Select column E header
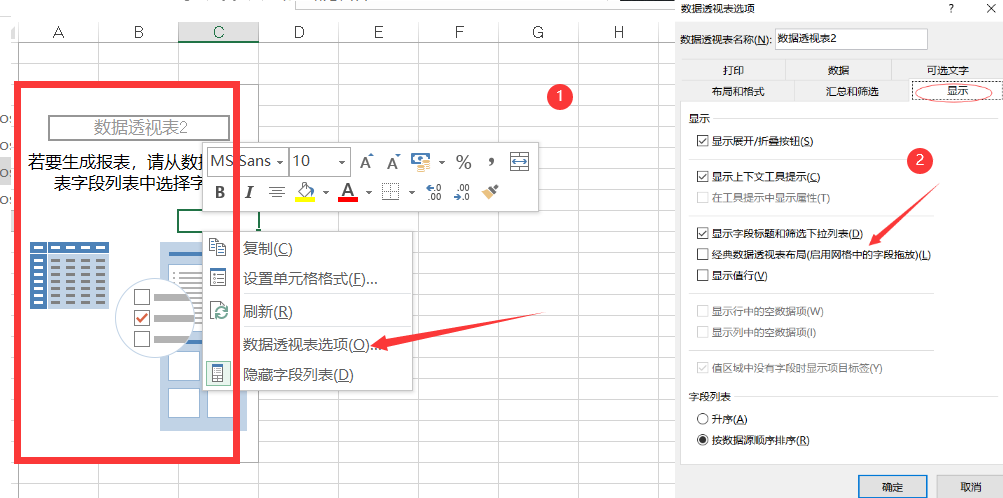 click(x=378, y=32)
